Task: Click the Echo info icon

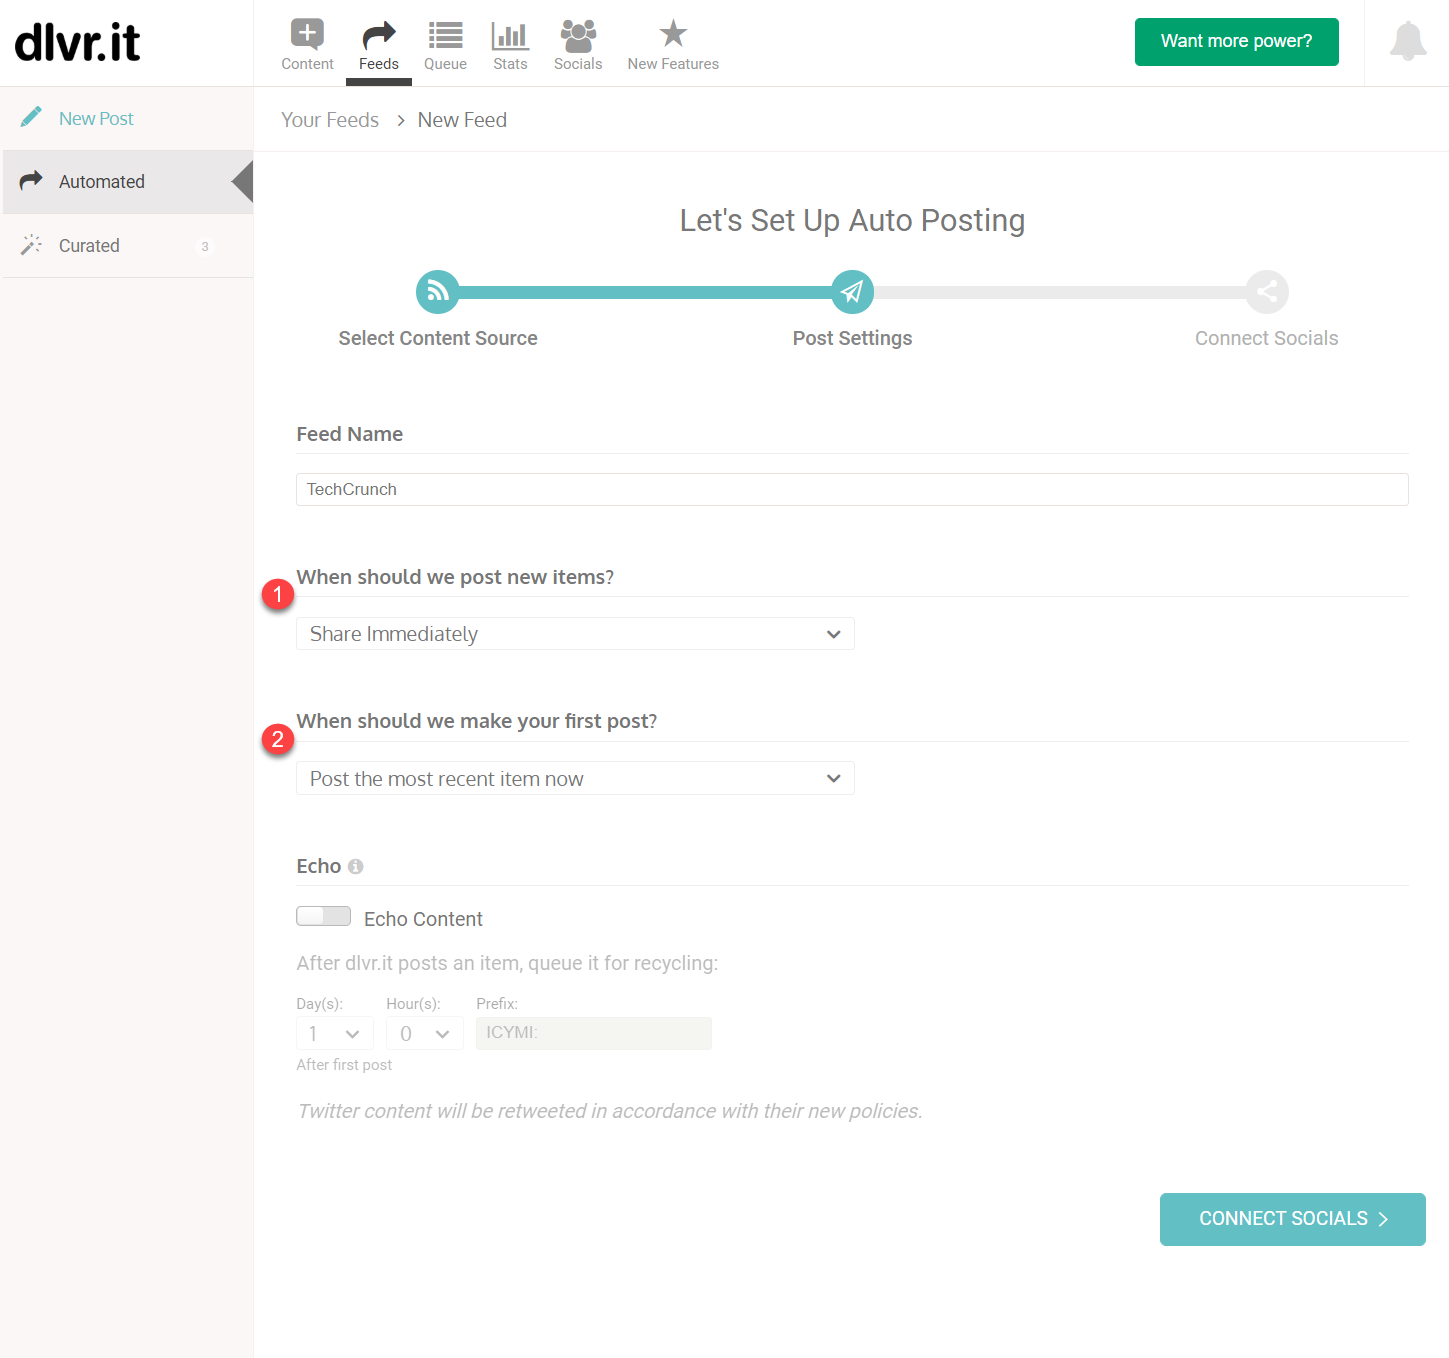Action: tap(355, 867)
